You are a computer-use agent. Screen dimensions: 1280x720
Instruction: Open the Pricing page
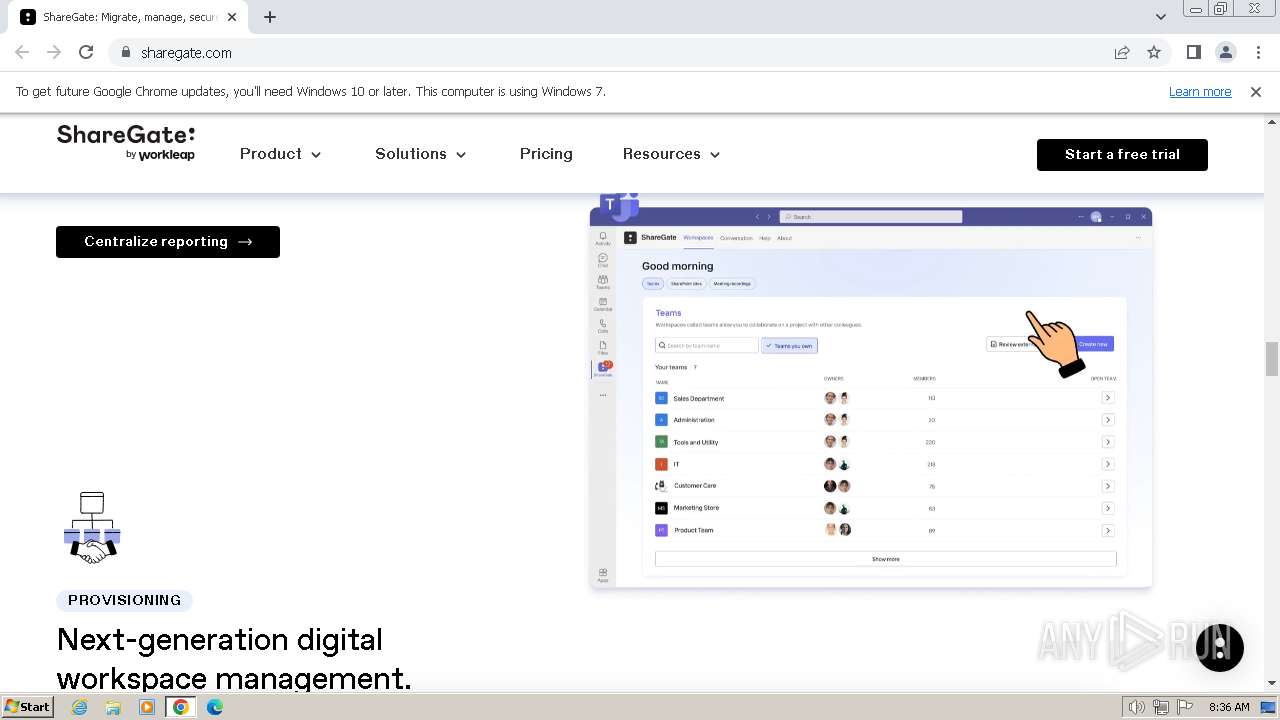[x=546, y=154]
